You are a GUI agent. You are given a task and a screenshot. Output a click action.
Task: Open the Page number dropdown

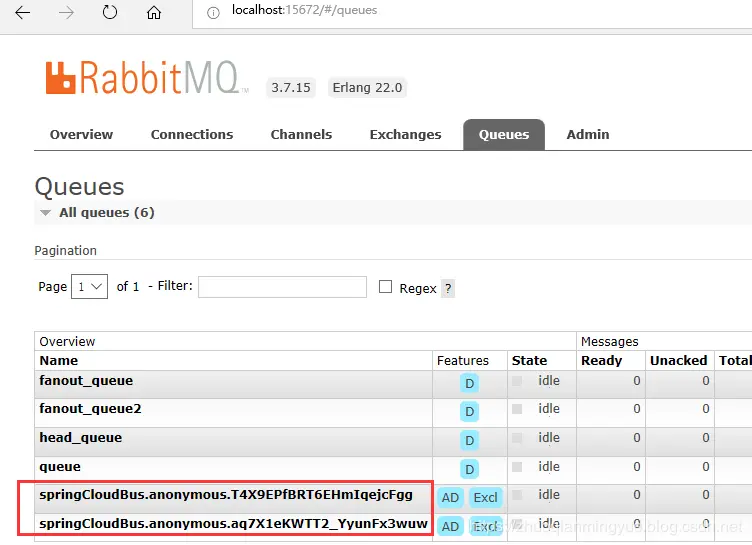click(89, 286)
